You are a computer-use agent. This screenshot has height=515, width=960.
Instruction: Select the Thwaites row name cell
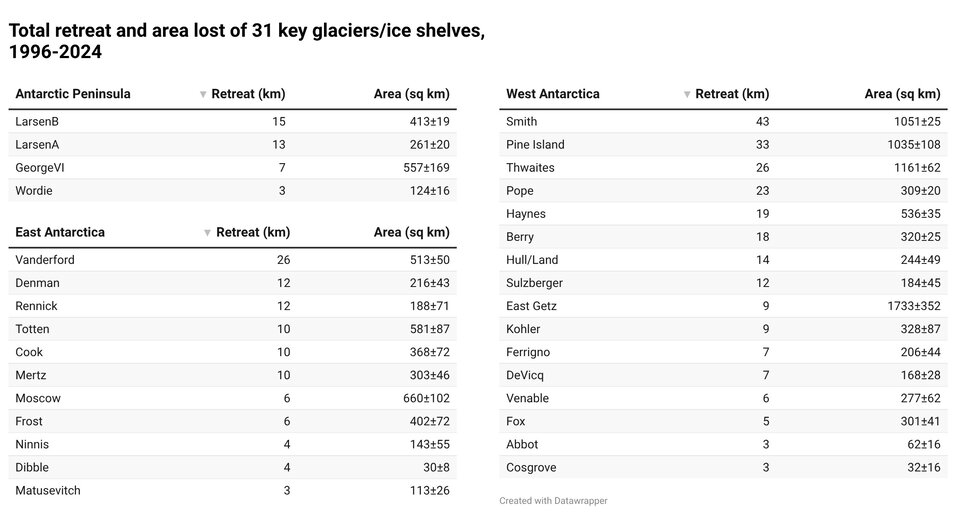(x=530, y=168)
